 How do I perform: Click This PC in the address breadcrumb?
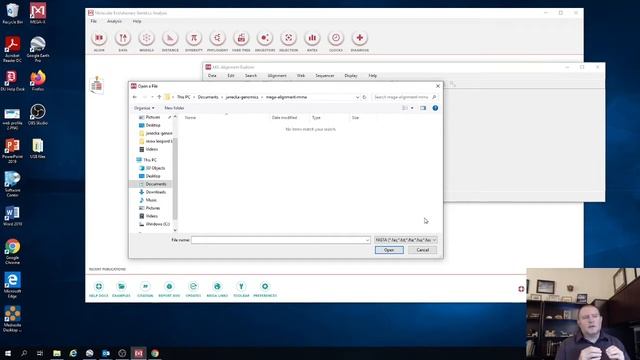(x=184, y=97)
